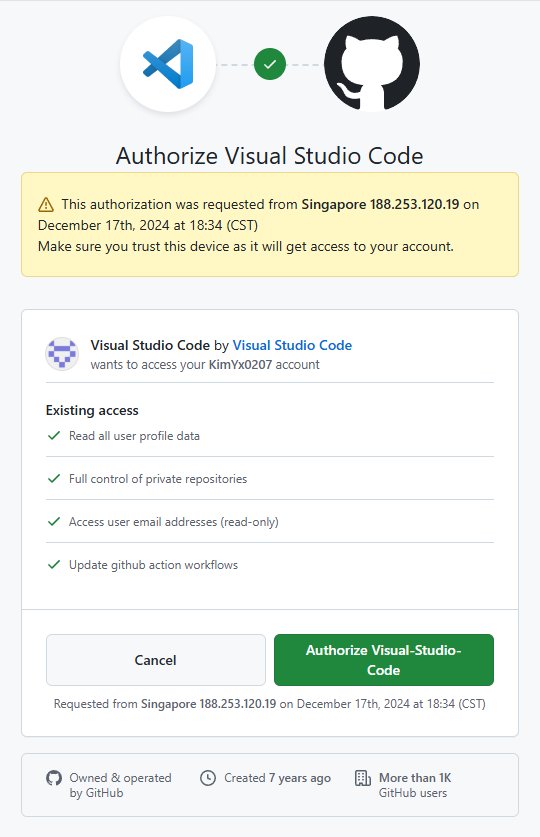540x837 pixels.
Task: Click 'Full control of private repositories' text
Action: 158,479
